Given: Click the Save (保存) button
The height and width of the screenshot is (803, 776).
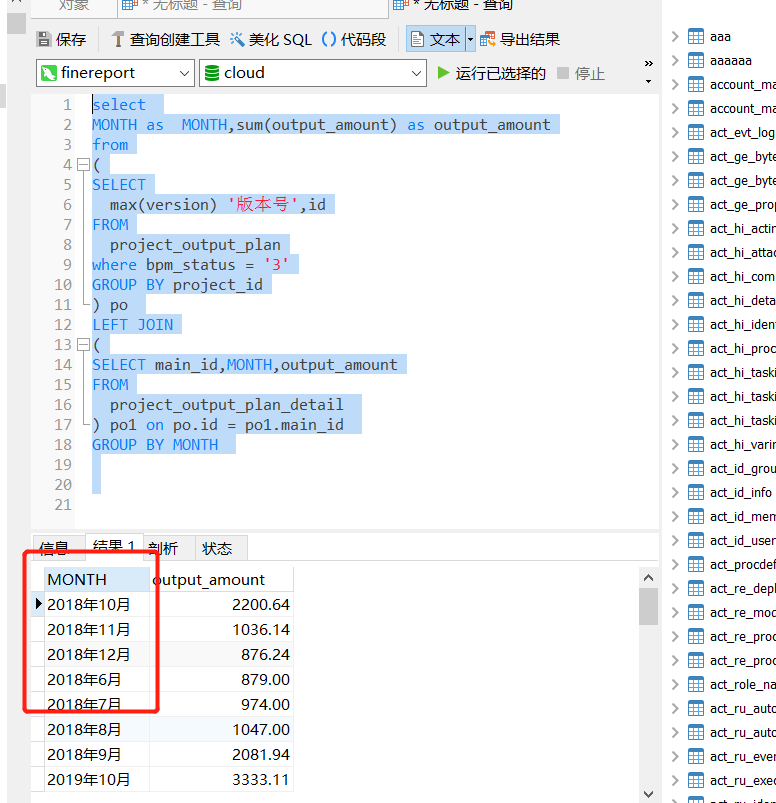Looking at the screenshot, I should pos(61,39).
